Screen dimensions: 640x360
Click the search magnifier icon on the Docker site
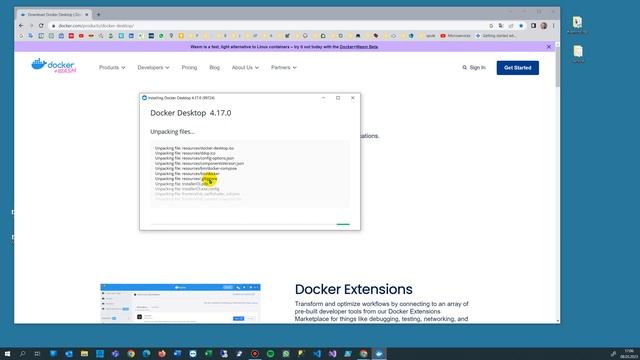[464, 67]
